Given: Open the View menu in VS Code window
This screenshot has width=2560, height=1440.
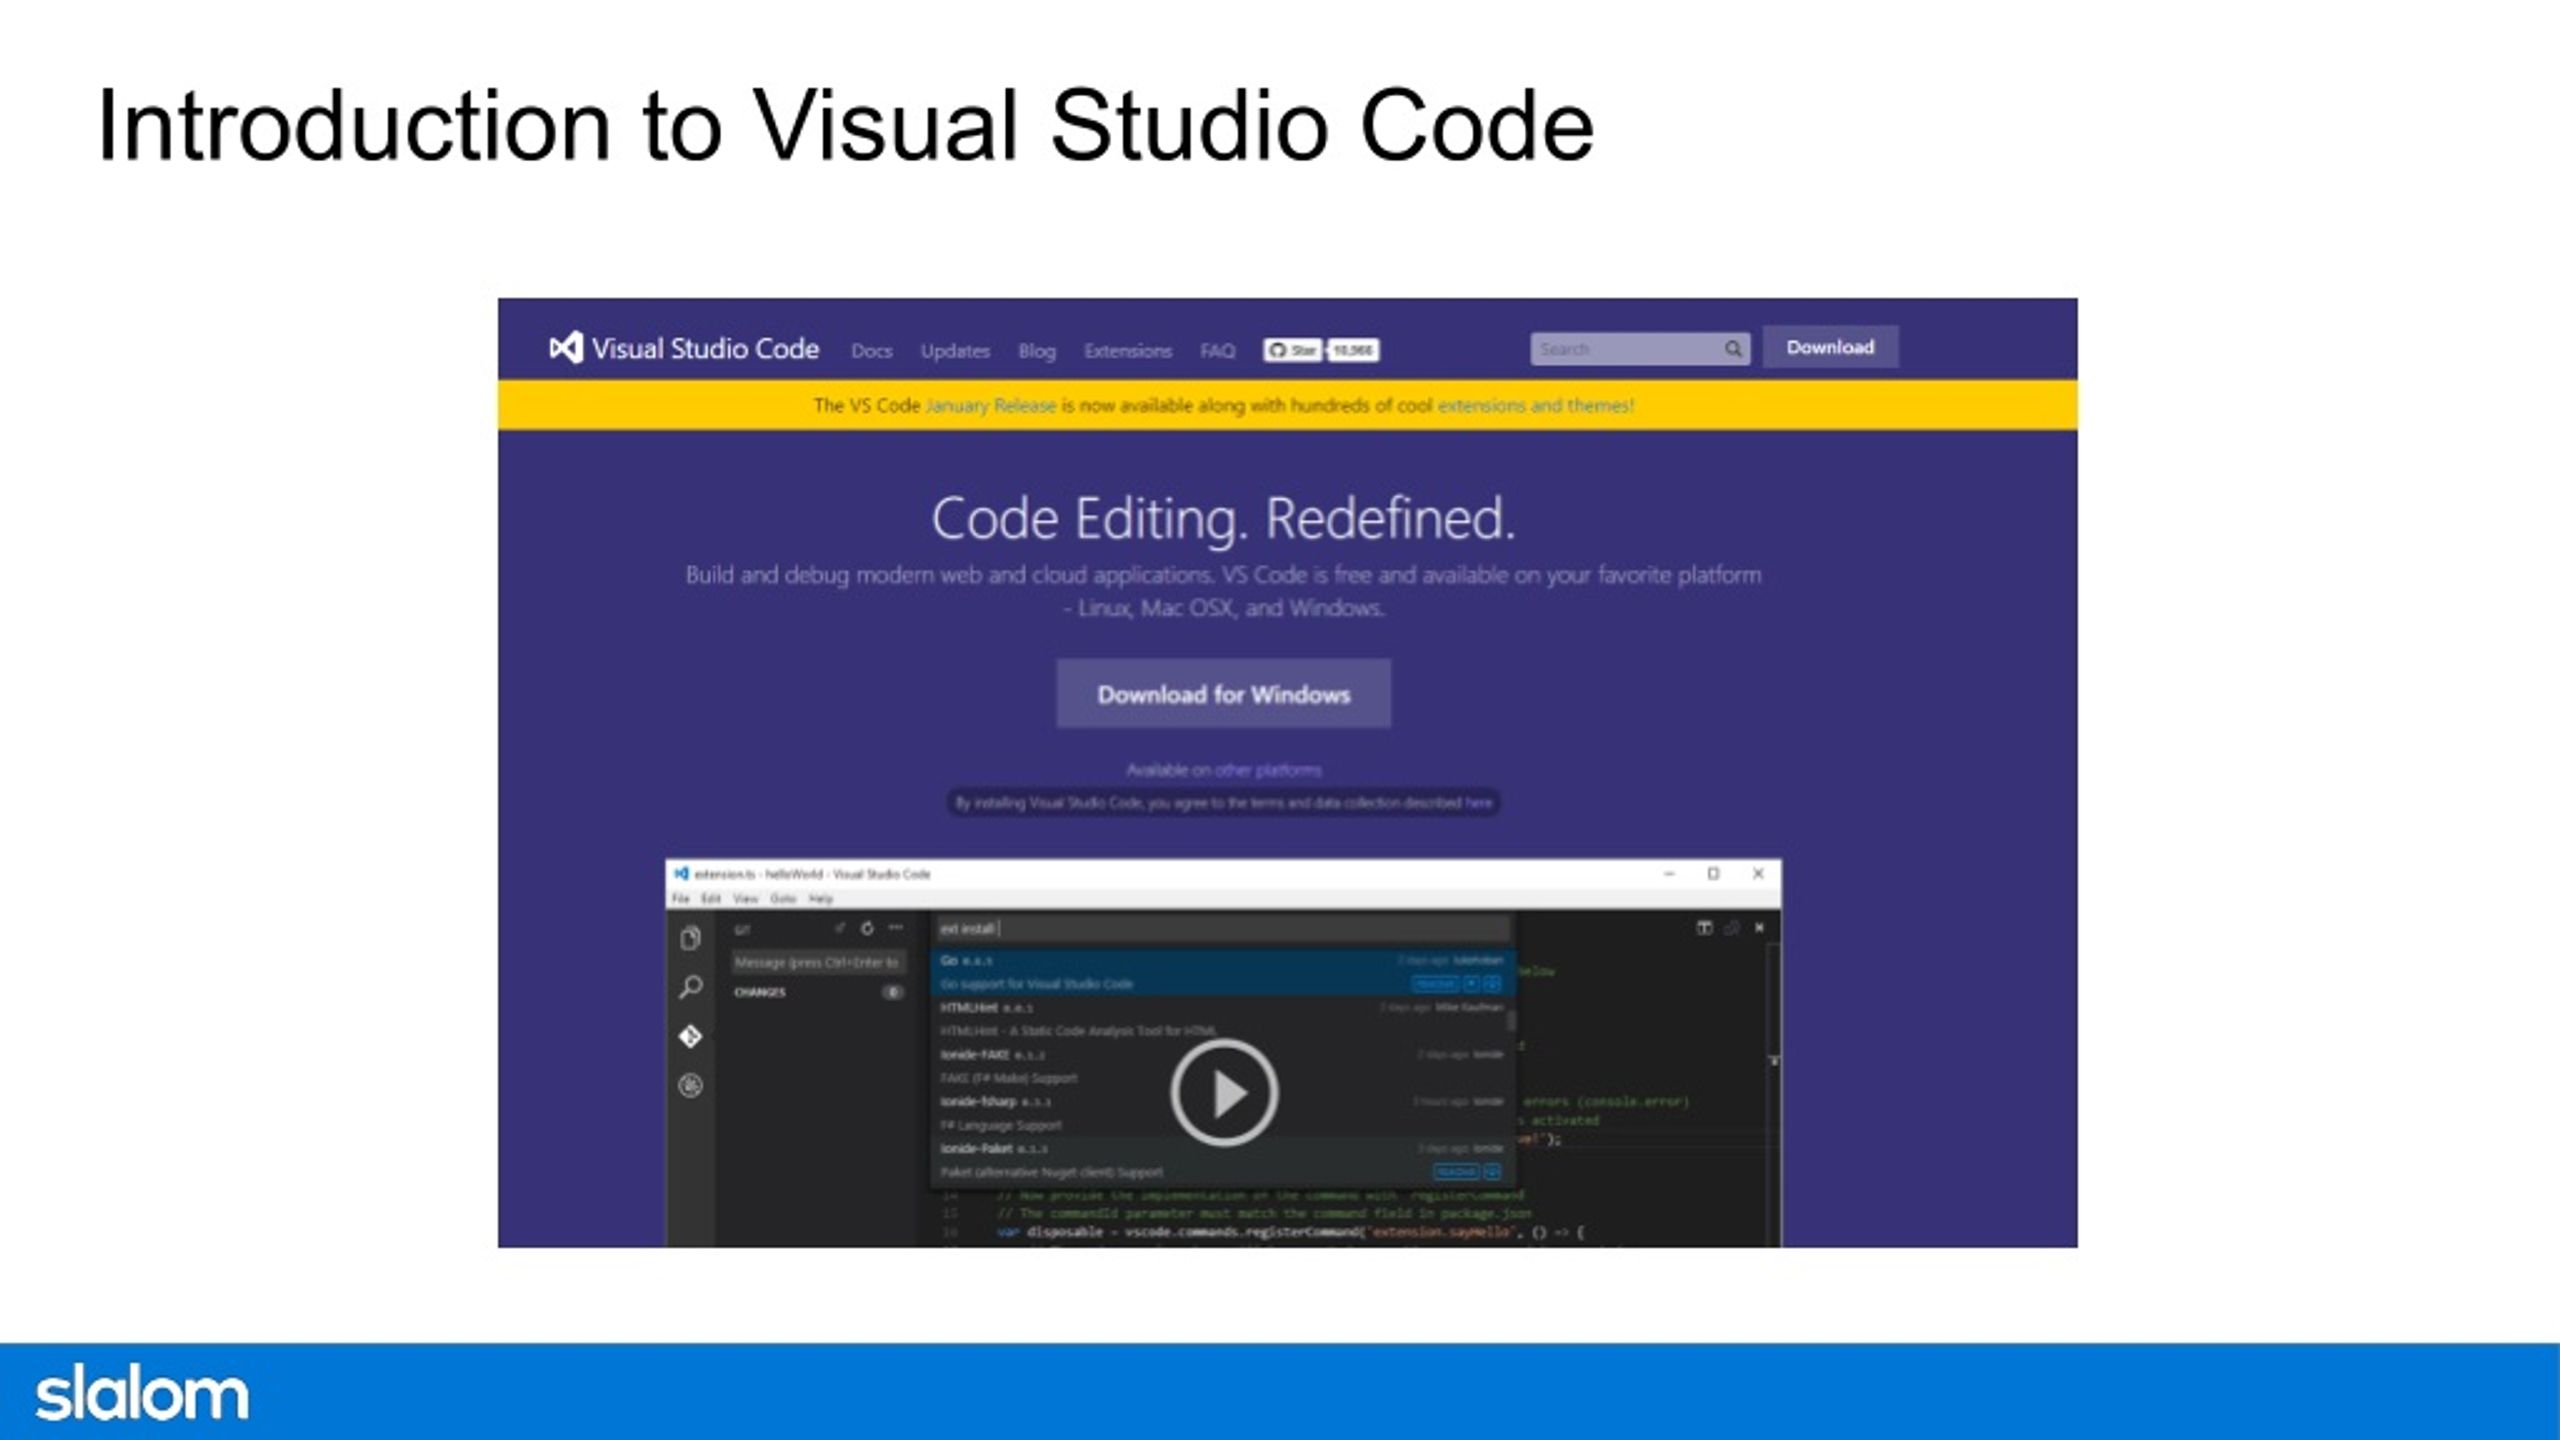Looking at the screenshot, I should [746, 899].
